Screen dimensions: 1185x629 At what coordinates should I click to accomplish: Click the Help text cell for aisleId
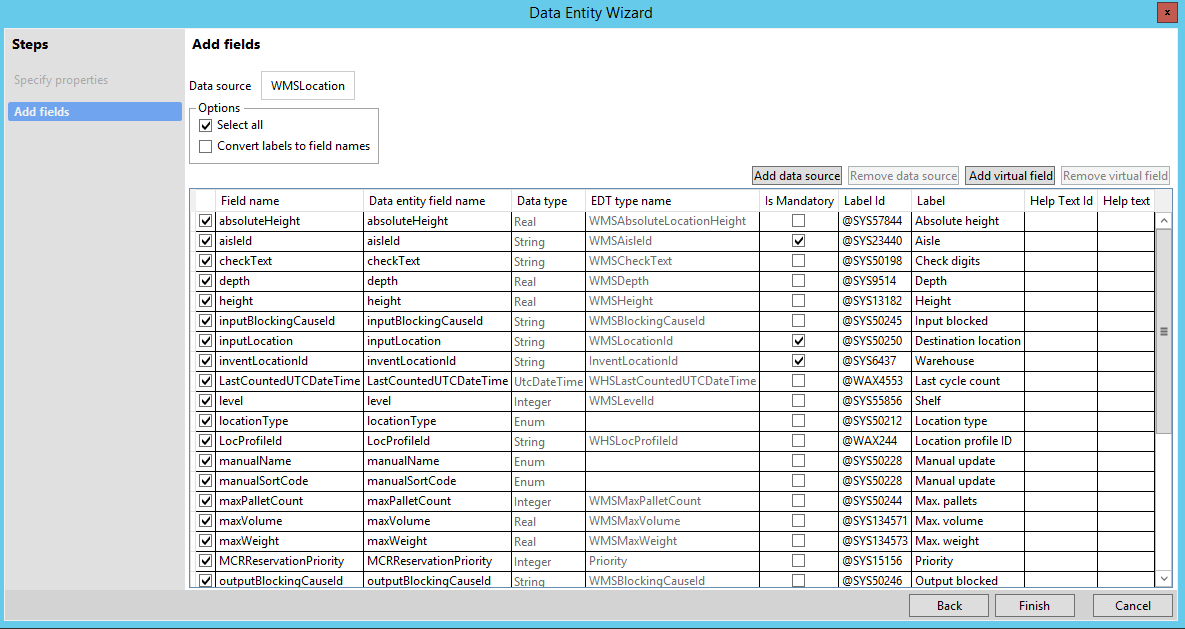click(1126, 241)
